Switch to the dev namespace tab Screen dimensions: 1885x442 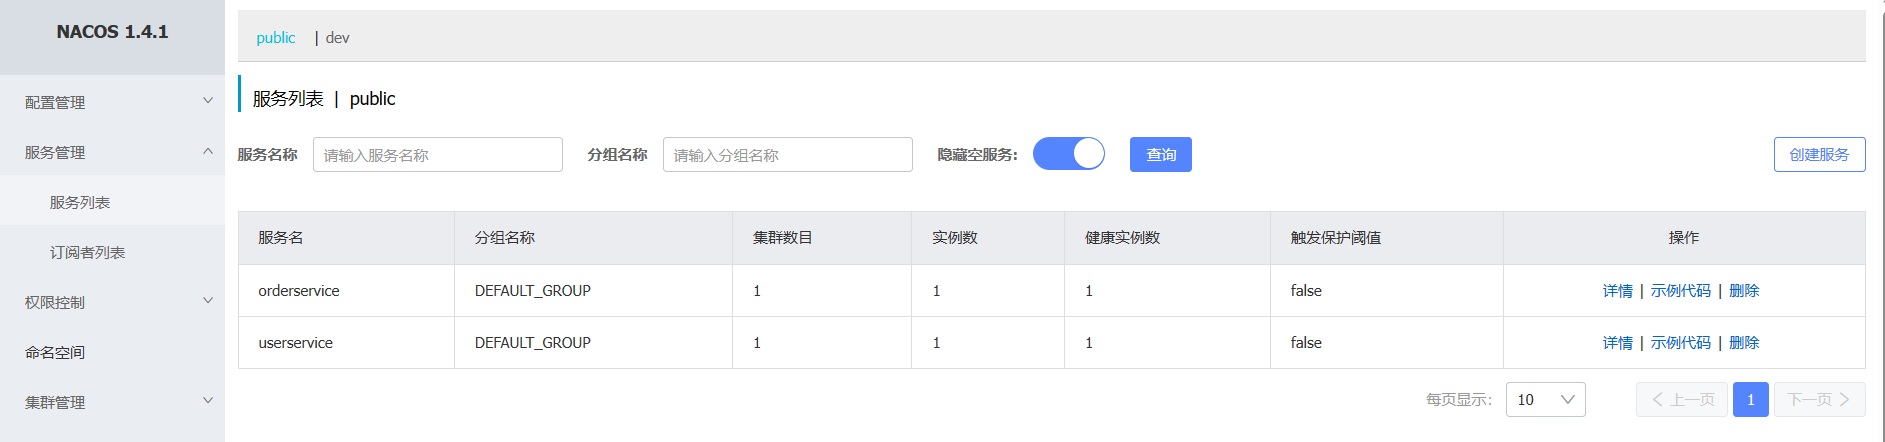[x=338, y=38]
